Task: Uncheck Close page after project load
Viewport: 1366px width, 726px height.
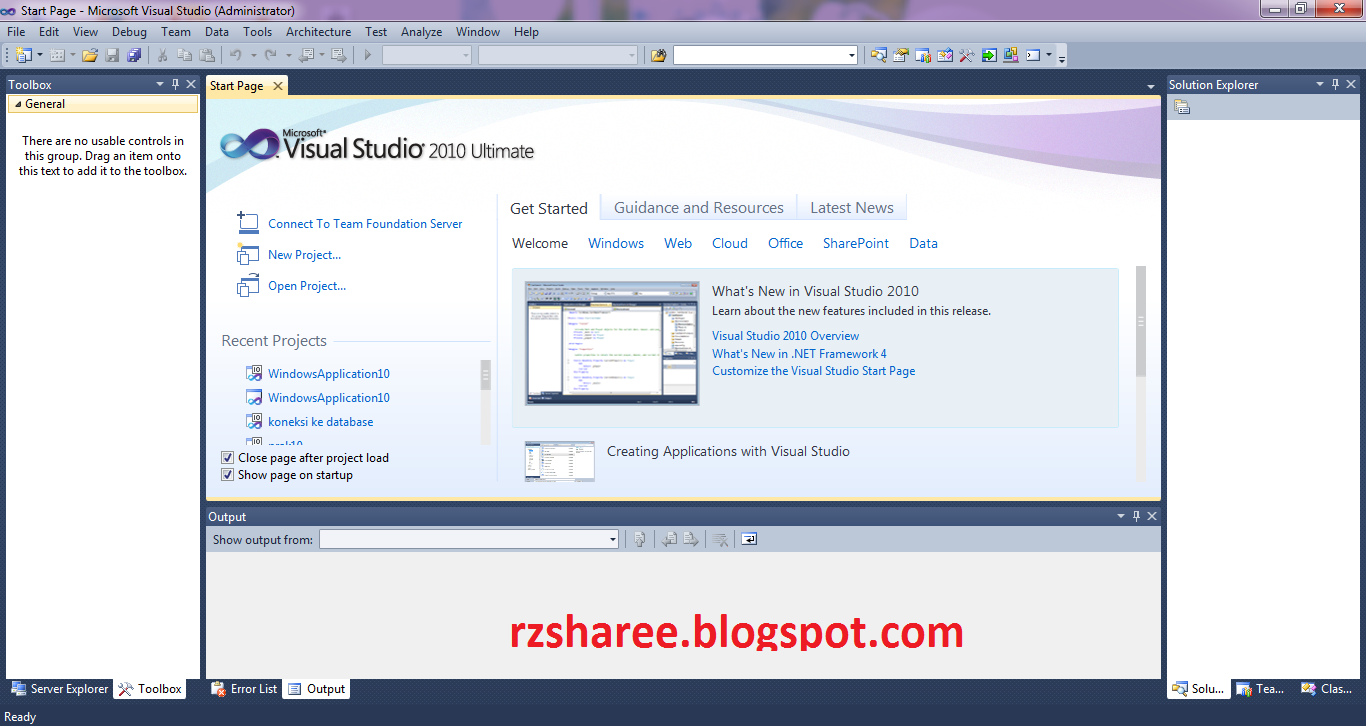Action: [x=227, y=457]
